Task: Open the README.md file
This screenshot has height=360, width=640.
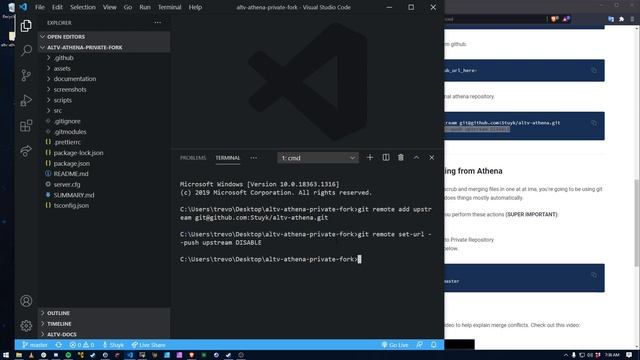Action: tap(104, 174)
